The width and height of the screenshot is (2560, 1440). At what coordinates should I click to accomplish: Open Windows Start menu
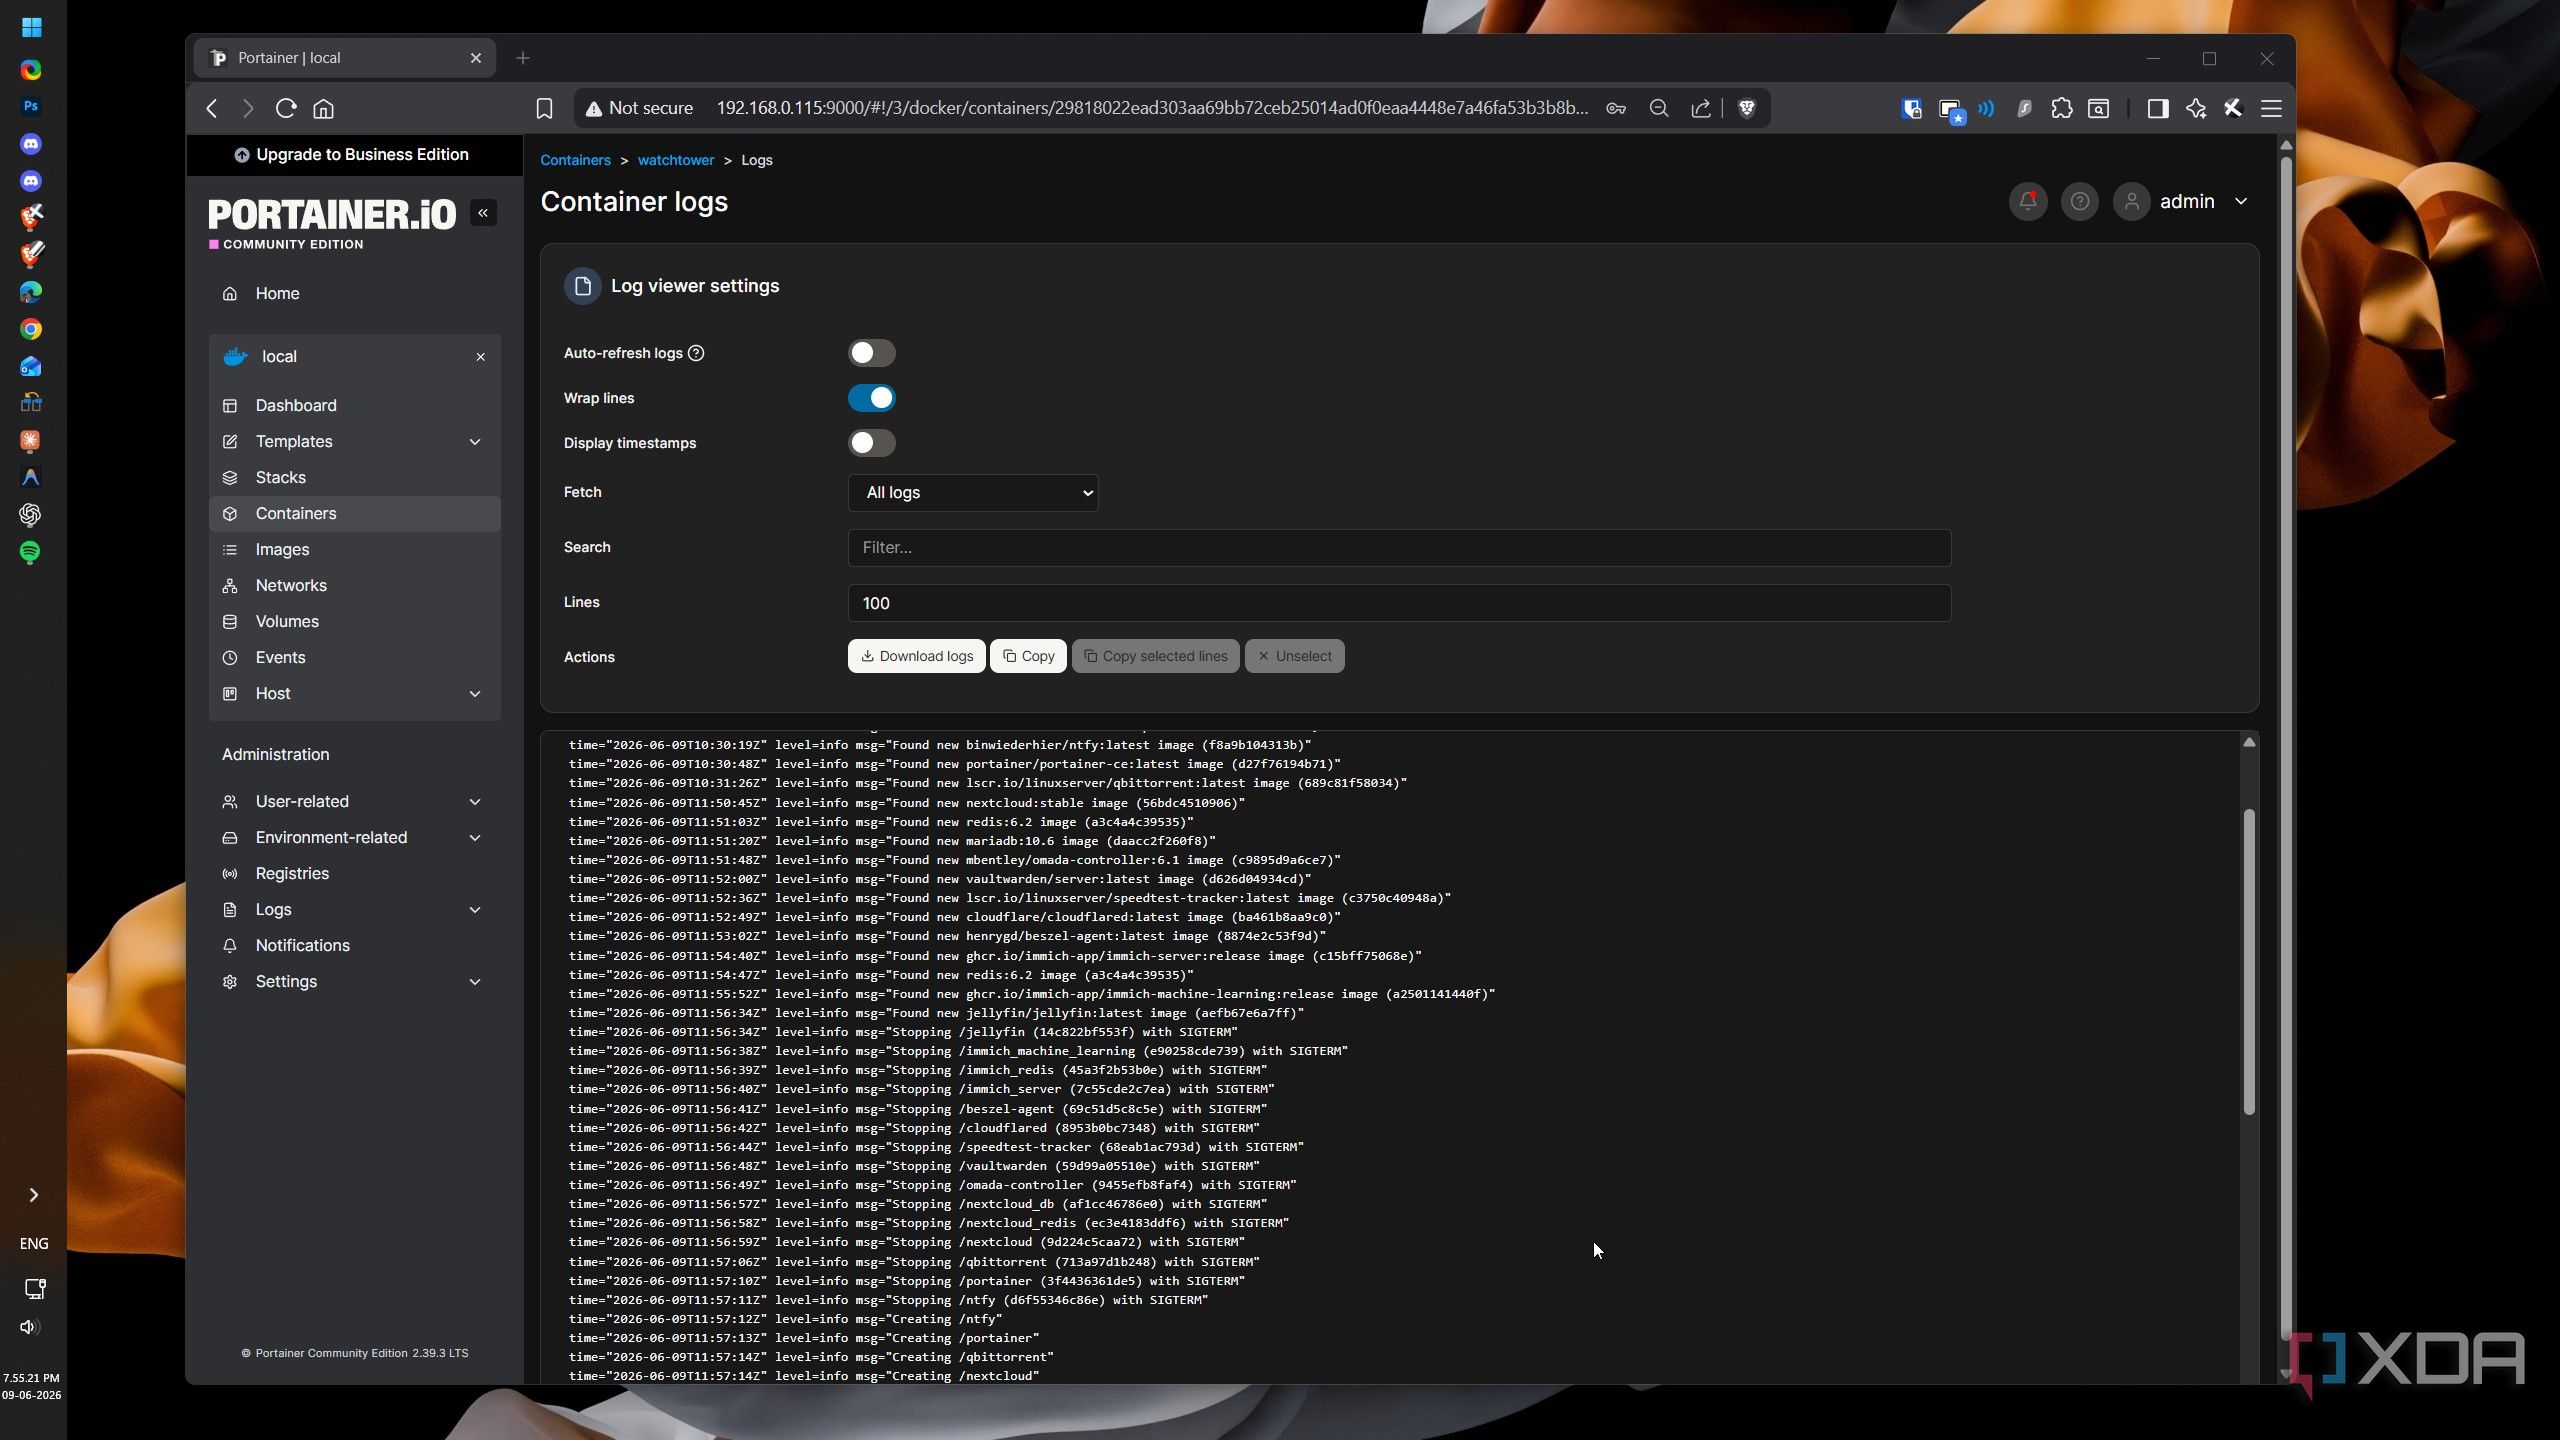click(x=31, y=27)
